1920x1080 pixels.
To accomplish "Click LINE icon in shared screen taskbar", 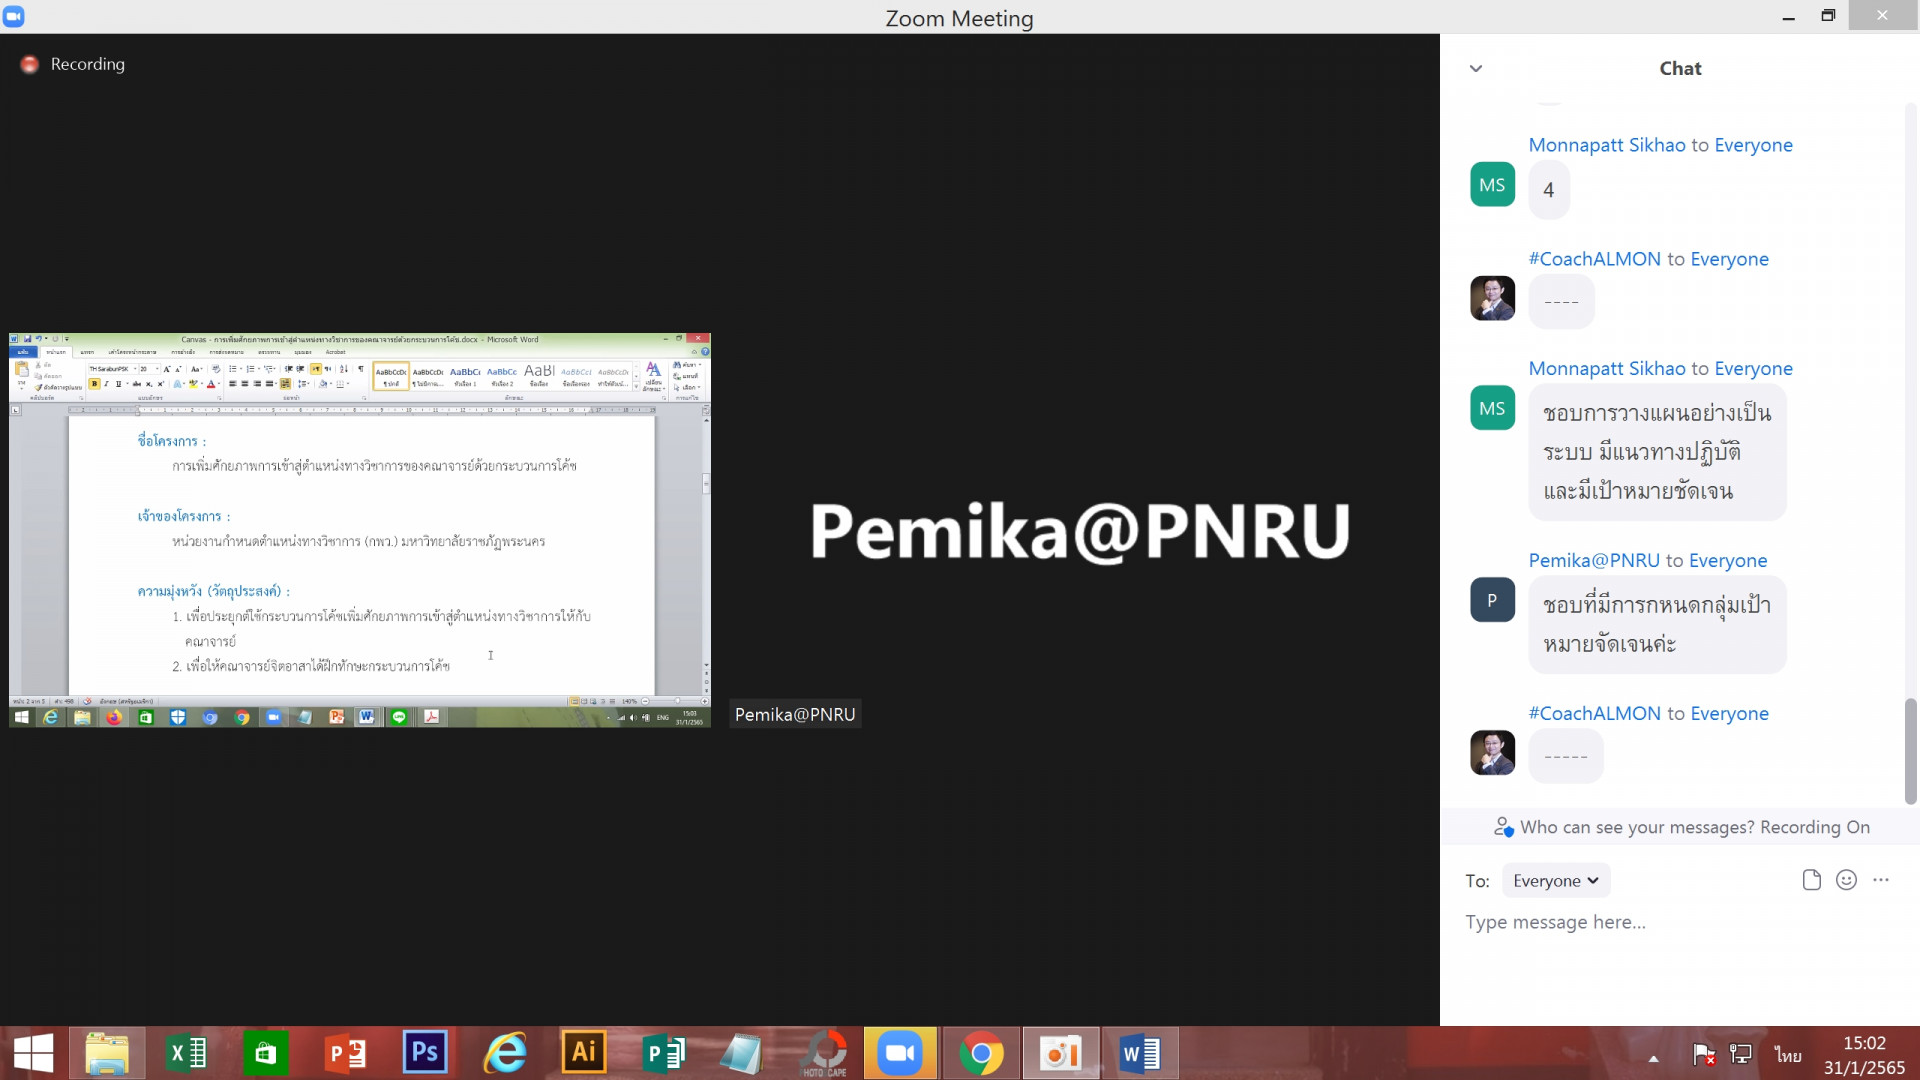I will coord(399,717).
